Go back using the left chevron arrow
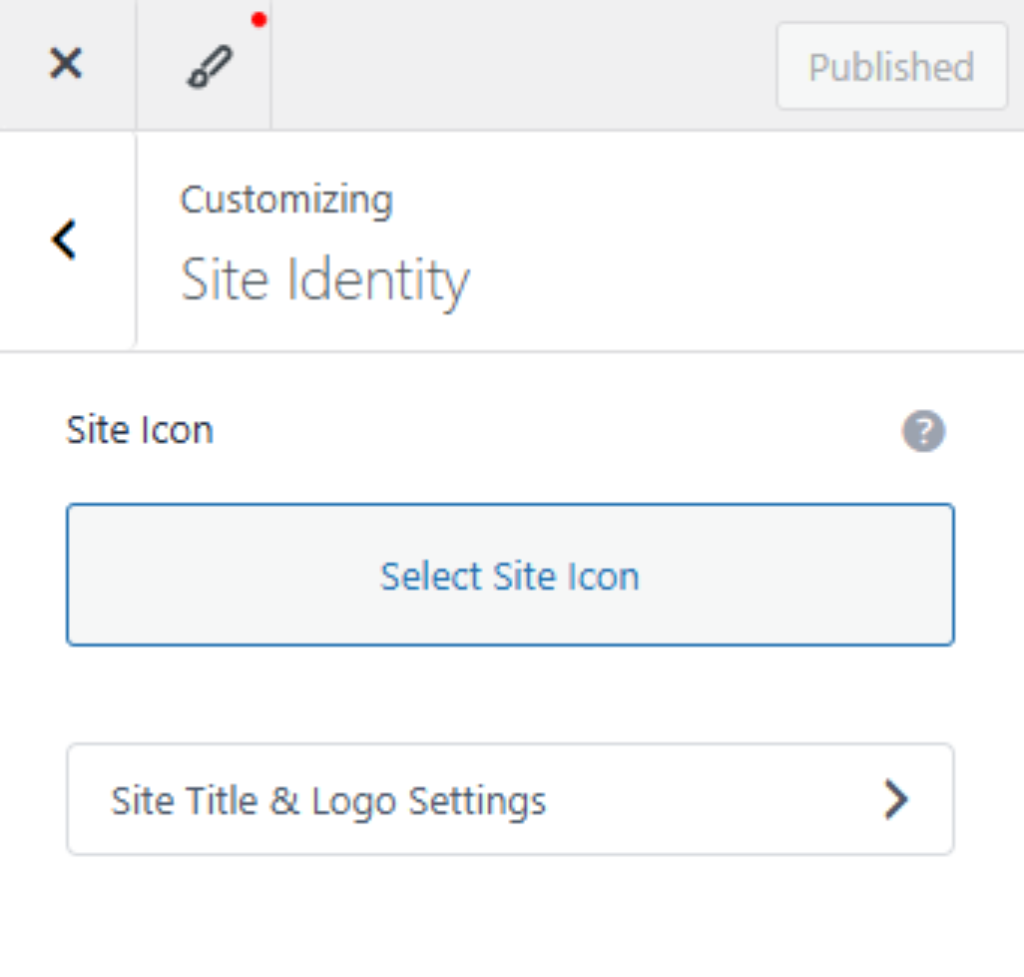The height and width of the screenshot is (977, 1024). coord(65,240)
